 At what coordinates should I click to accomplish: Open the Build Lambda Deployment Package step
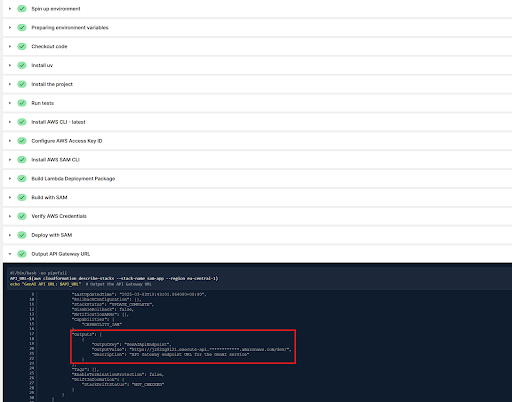(73, 179)
